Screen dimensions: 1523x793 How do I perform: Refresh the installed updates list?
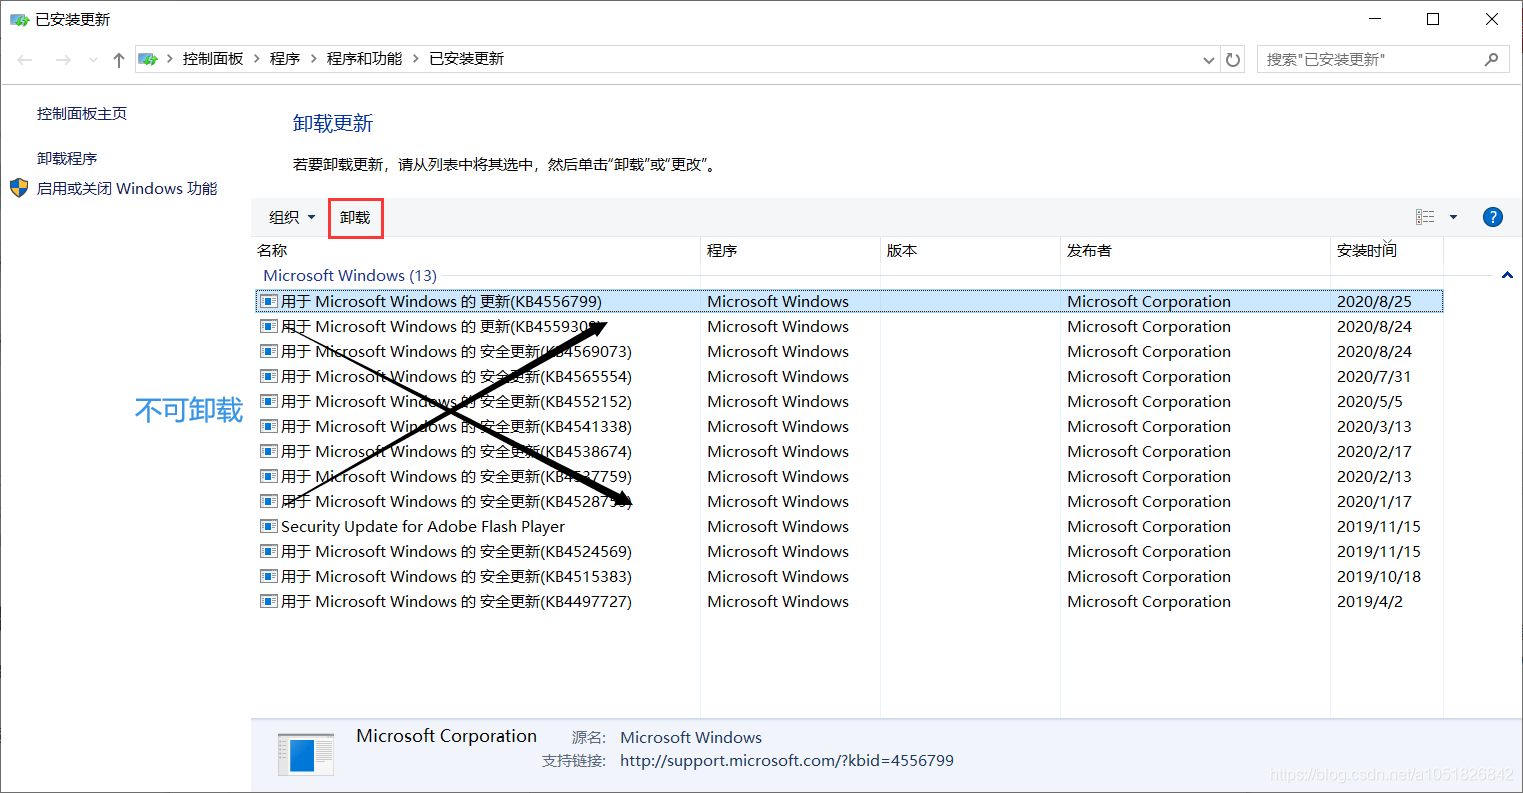tap(1233, 60)
